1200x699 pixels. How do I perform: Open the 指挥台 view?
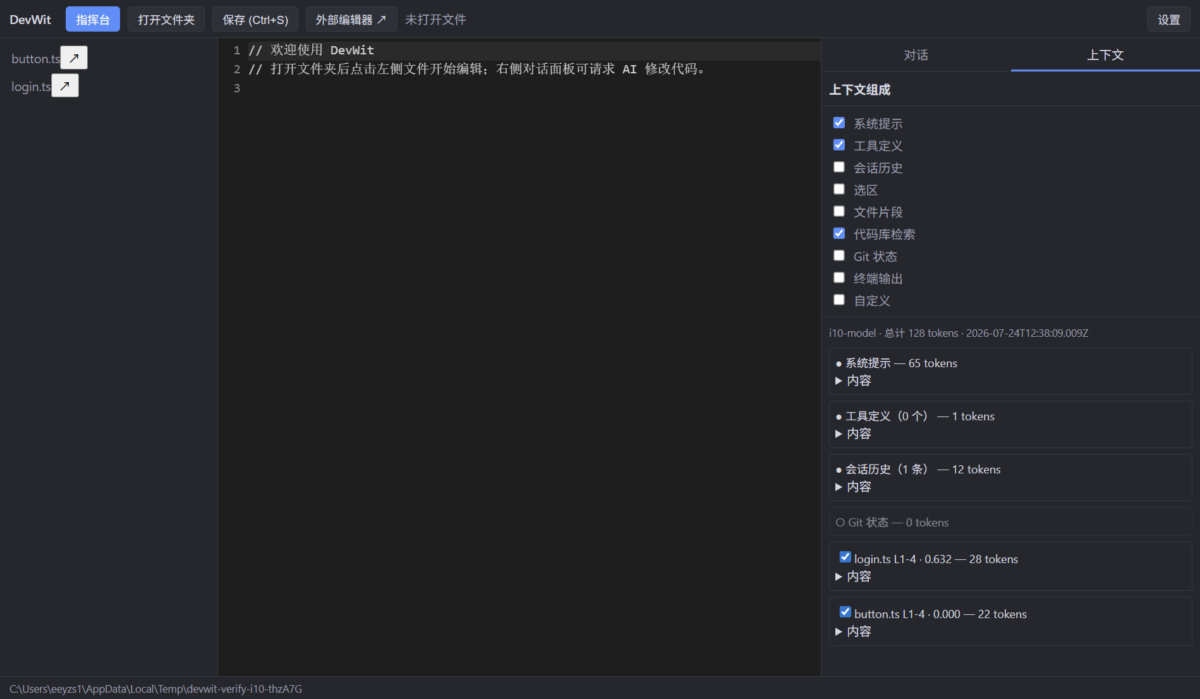point(93,19)
